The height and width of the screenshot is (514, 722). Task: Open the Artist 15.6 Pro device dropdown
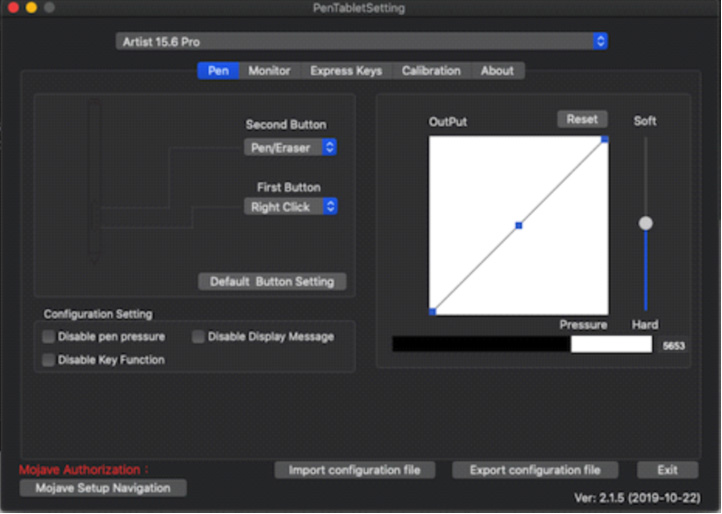click(361, 41)
